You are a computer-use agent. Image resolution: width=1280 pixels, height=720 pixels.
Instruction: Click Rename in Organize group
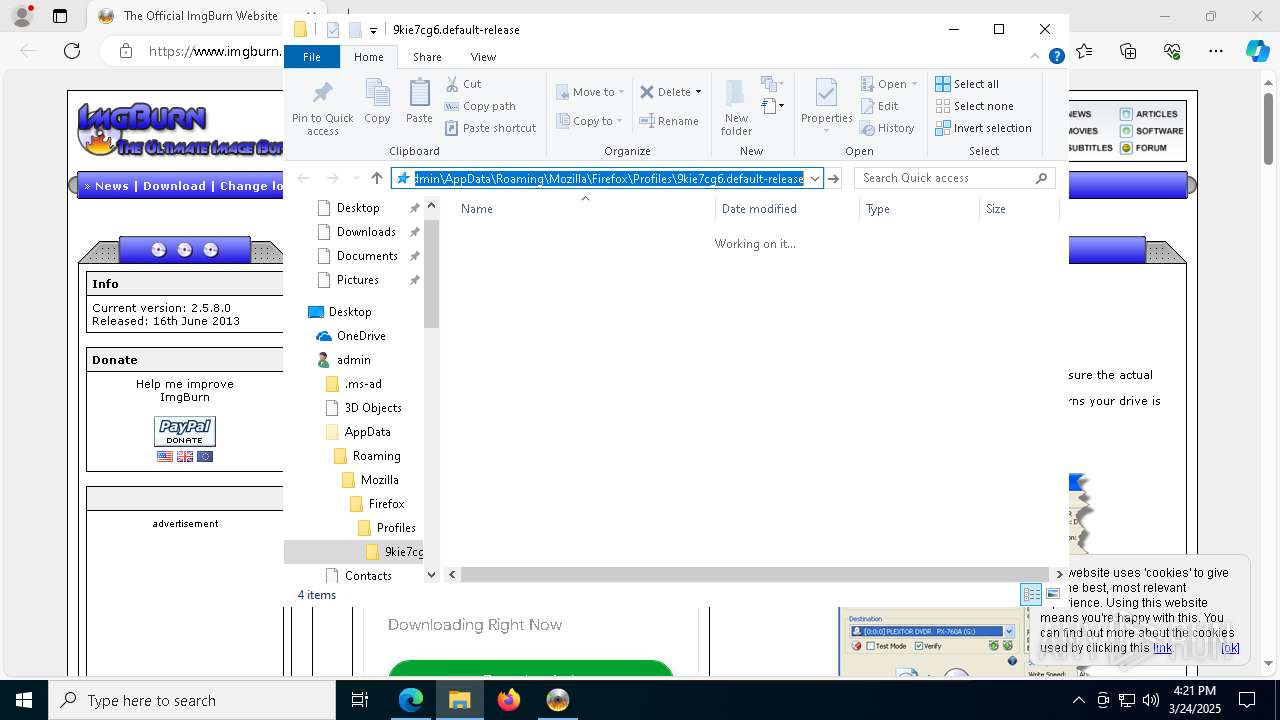(669, 121)
